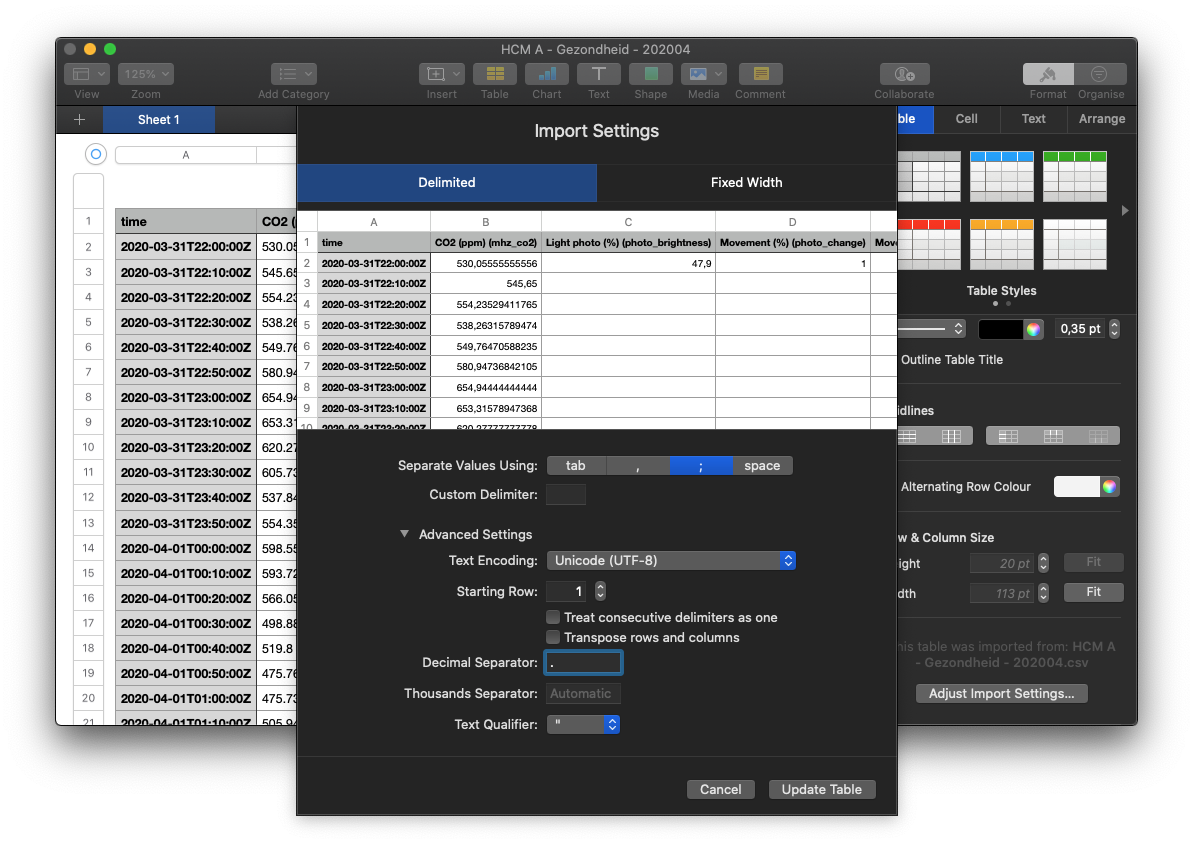Open the Chart toolbar icon

546,74
